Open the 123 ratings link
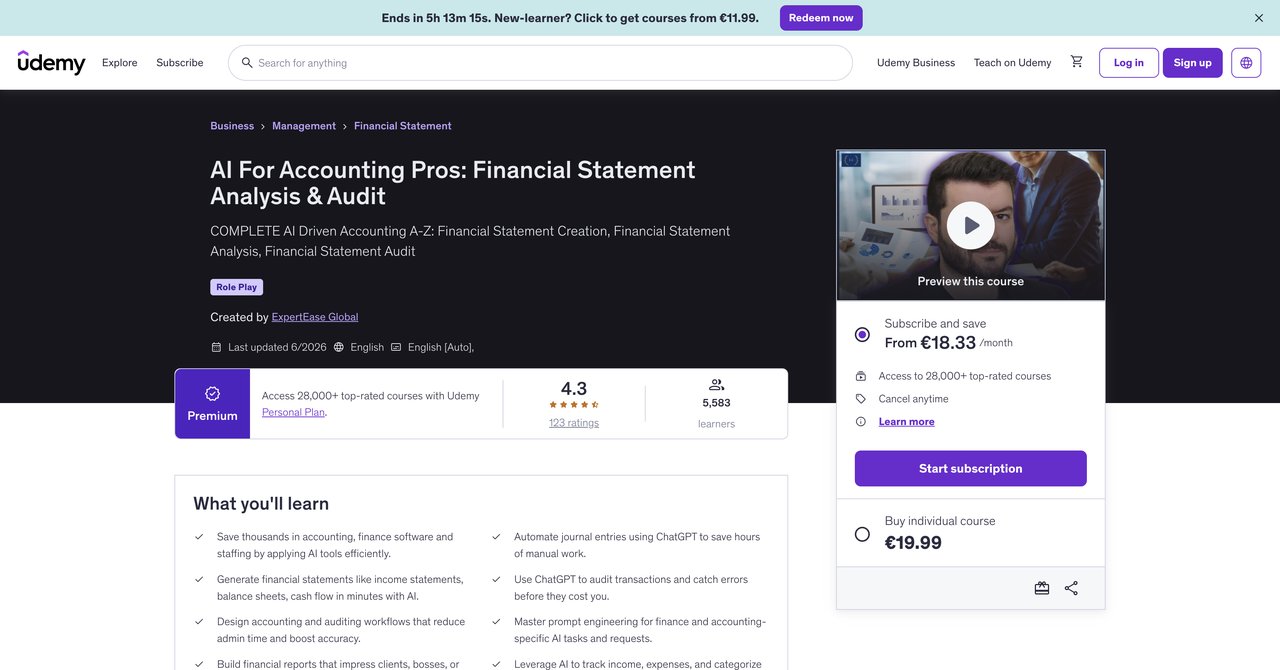Viewport: 1280px width, 670px height. 574,423
